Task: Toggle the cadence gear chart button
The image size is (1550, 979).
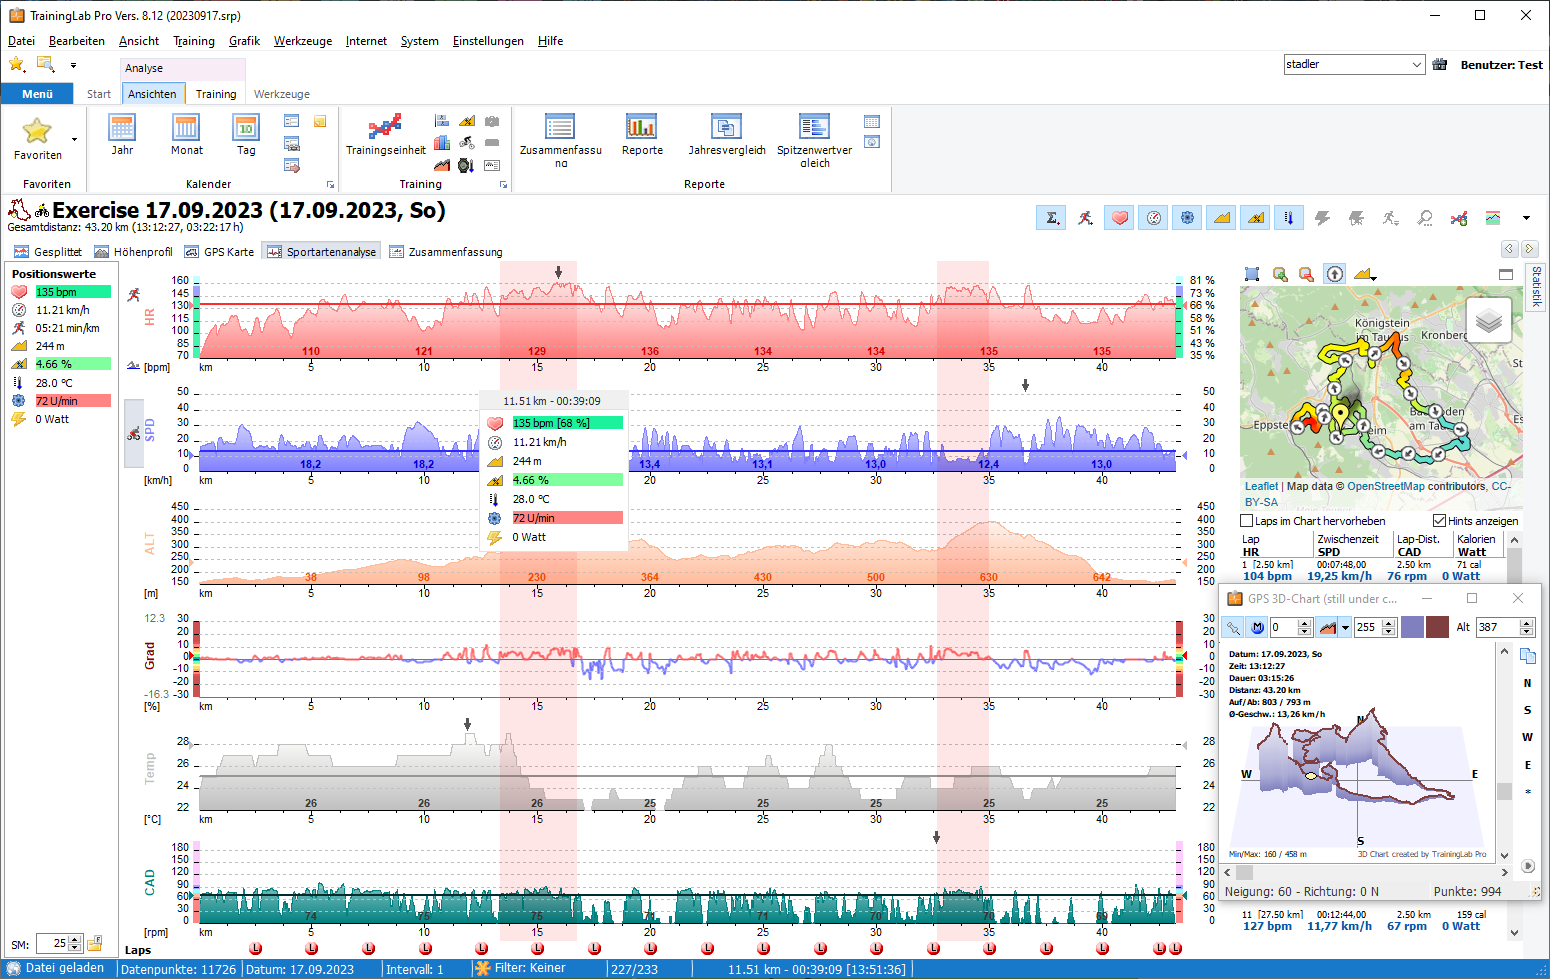Action: [x=1188, y=218]
